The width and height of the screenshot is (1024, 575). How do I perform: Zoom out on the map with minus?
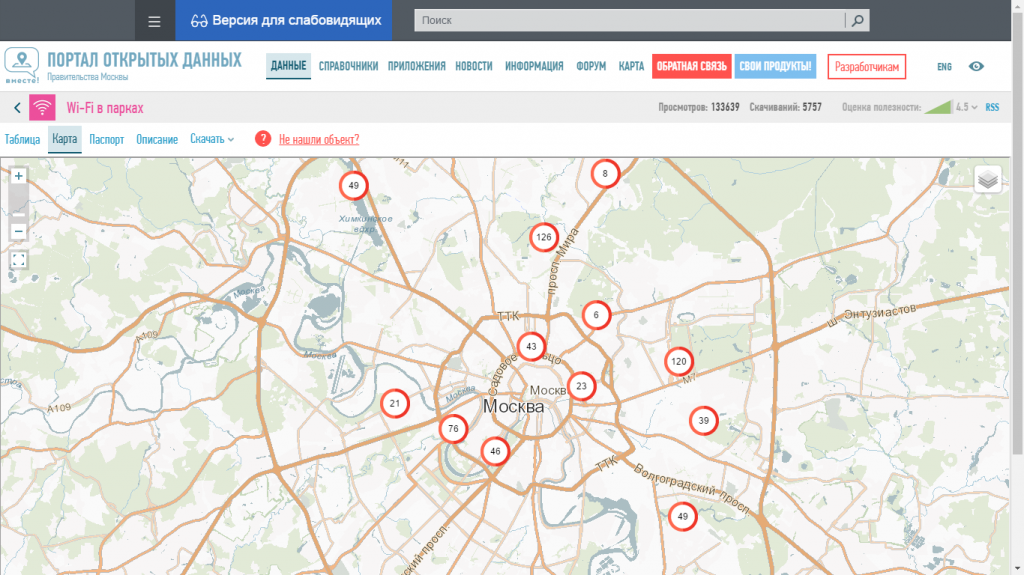tap(18, 231)
